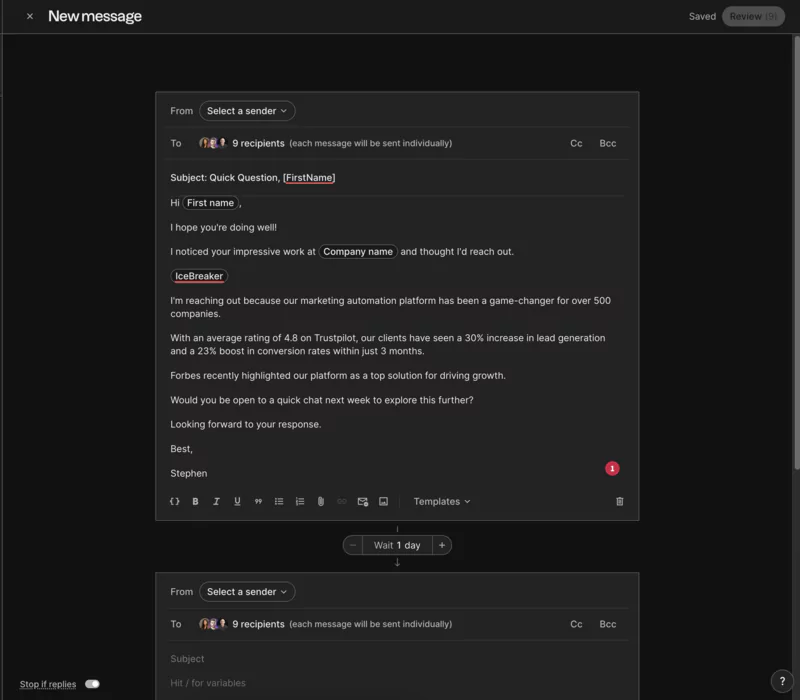
Task: Click the second message's recipient avatars
Action: [x=213, y=624]
